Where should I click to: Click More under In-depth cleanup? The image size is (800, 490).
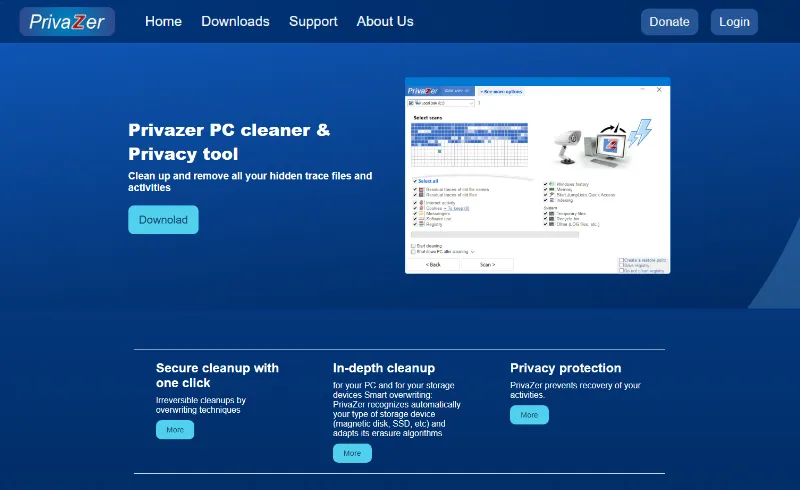point(352,453)
